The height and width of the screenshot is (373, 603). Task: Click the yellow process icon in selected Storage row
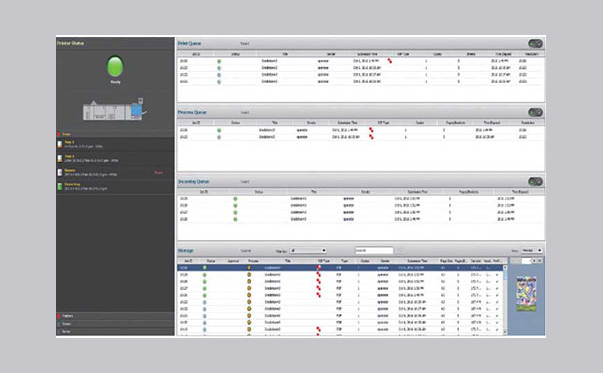point(249,268)
